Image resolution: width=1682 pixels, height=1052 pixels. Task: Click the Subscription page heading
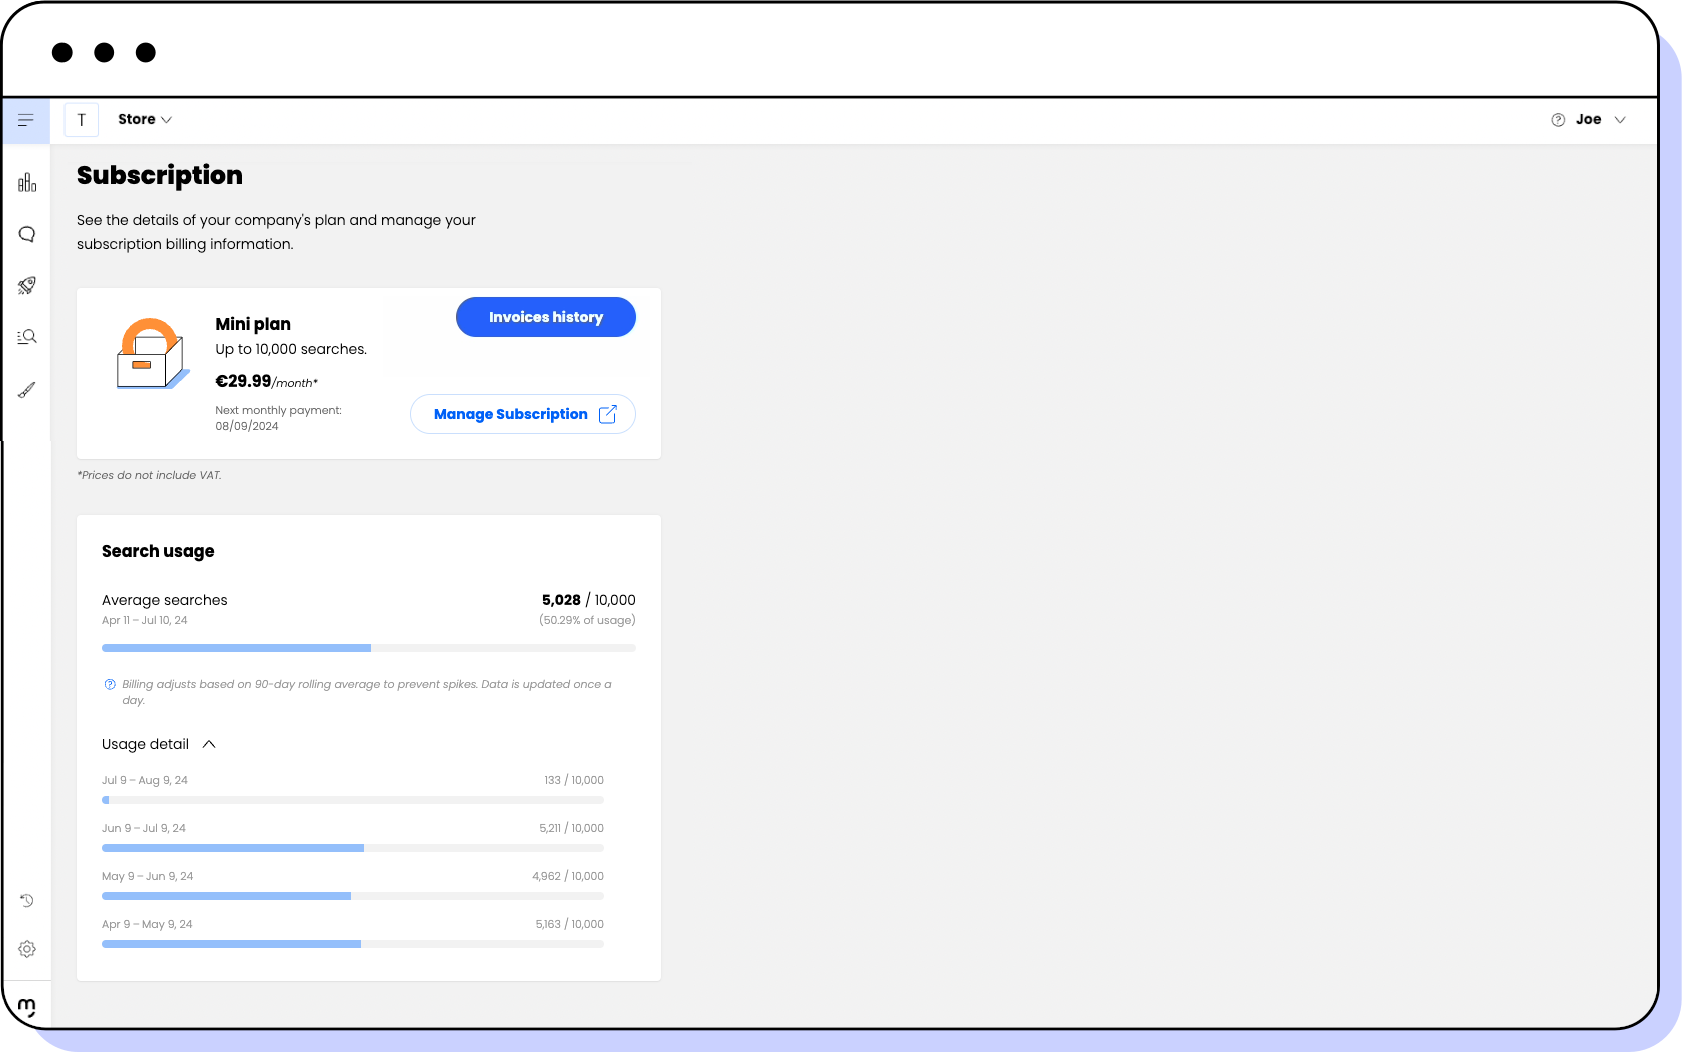[x=160, y=176]
